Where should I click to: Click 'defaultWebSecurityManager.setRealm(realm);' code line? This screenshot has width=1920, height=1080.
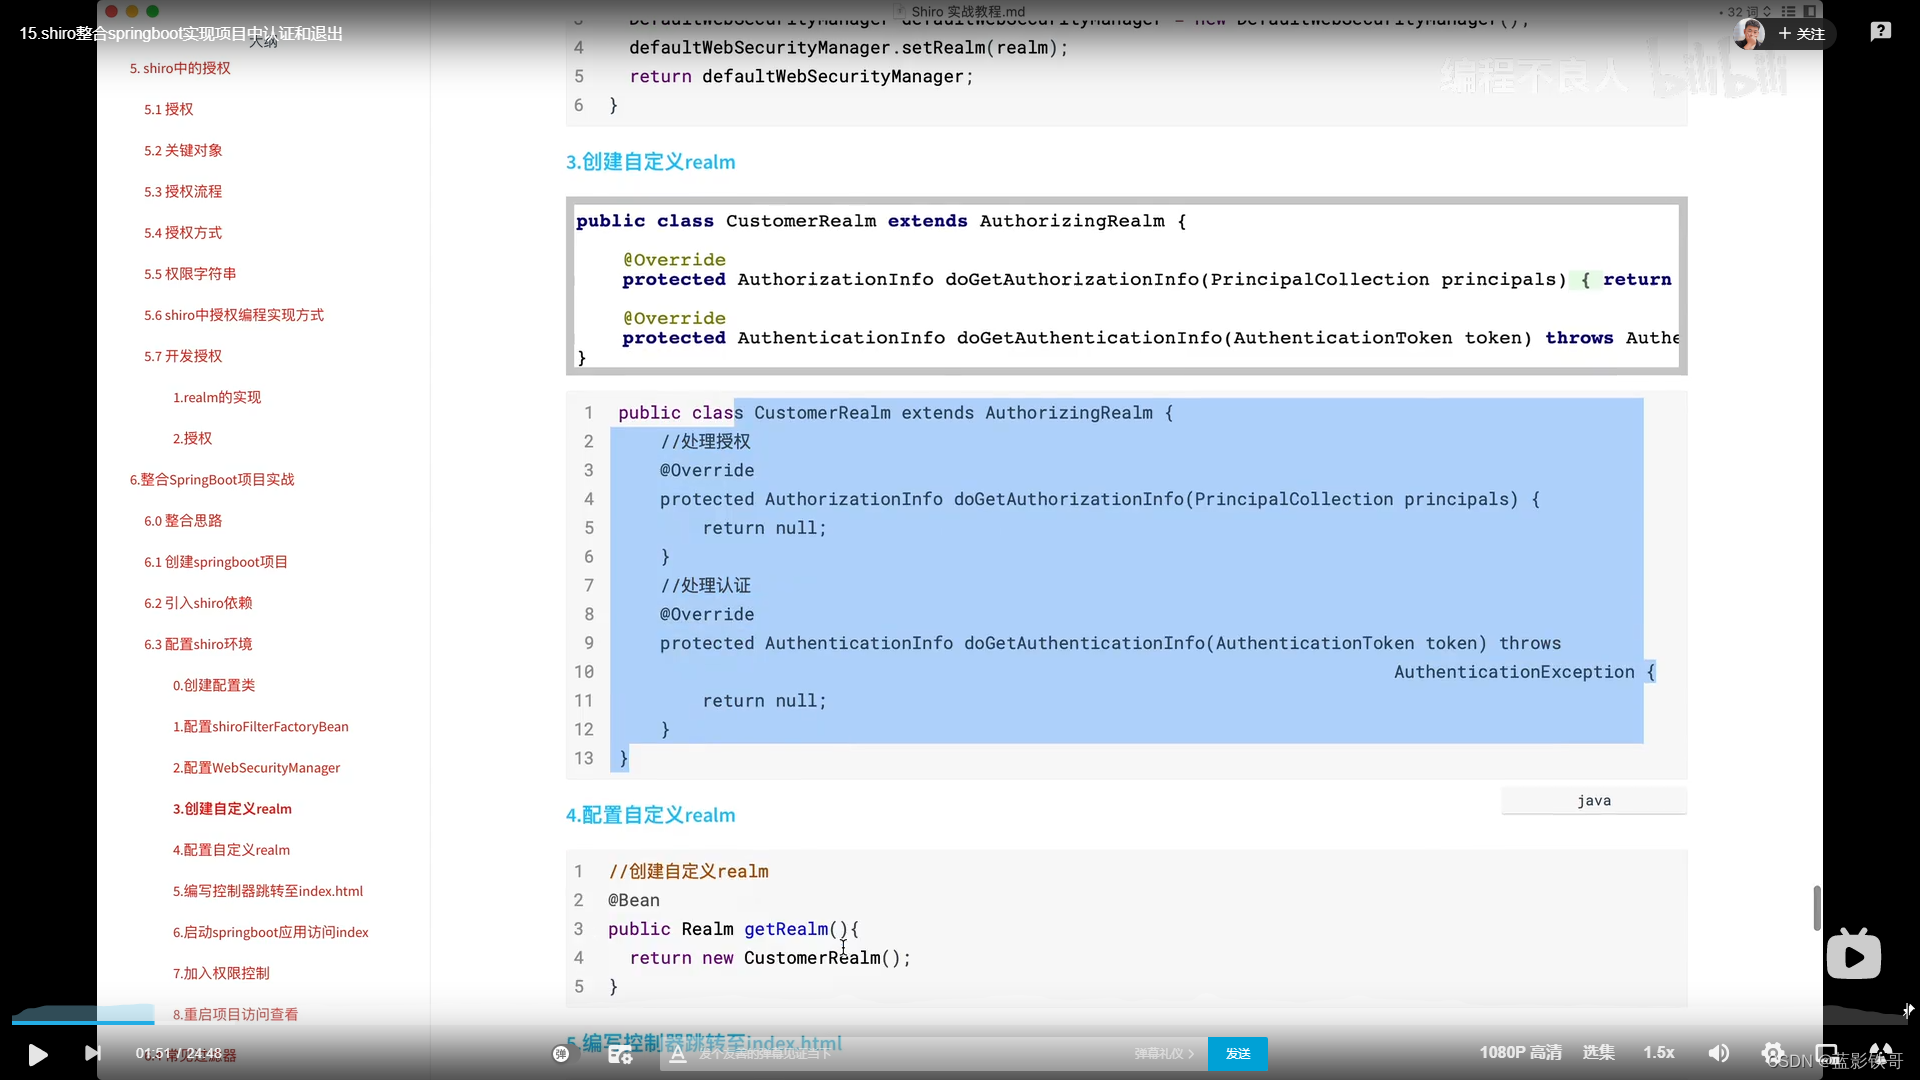click(848, 48)
